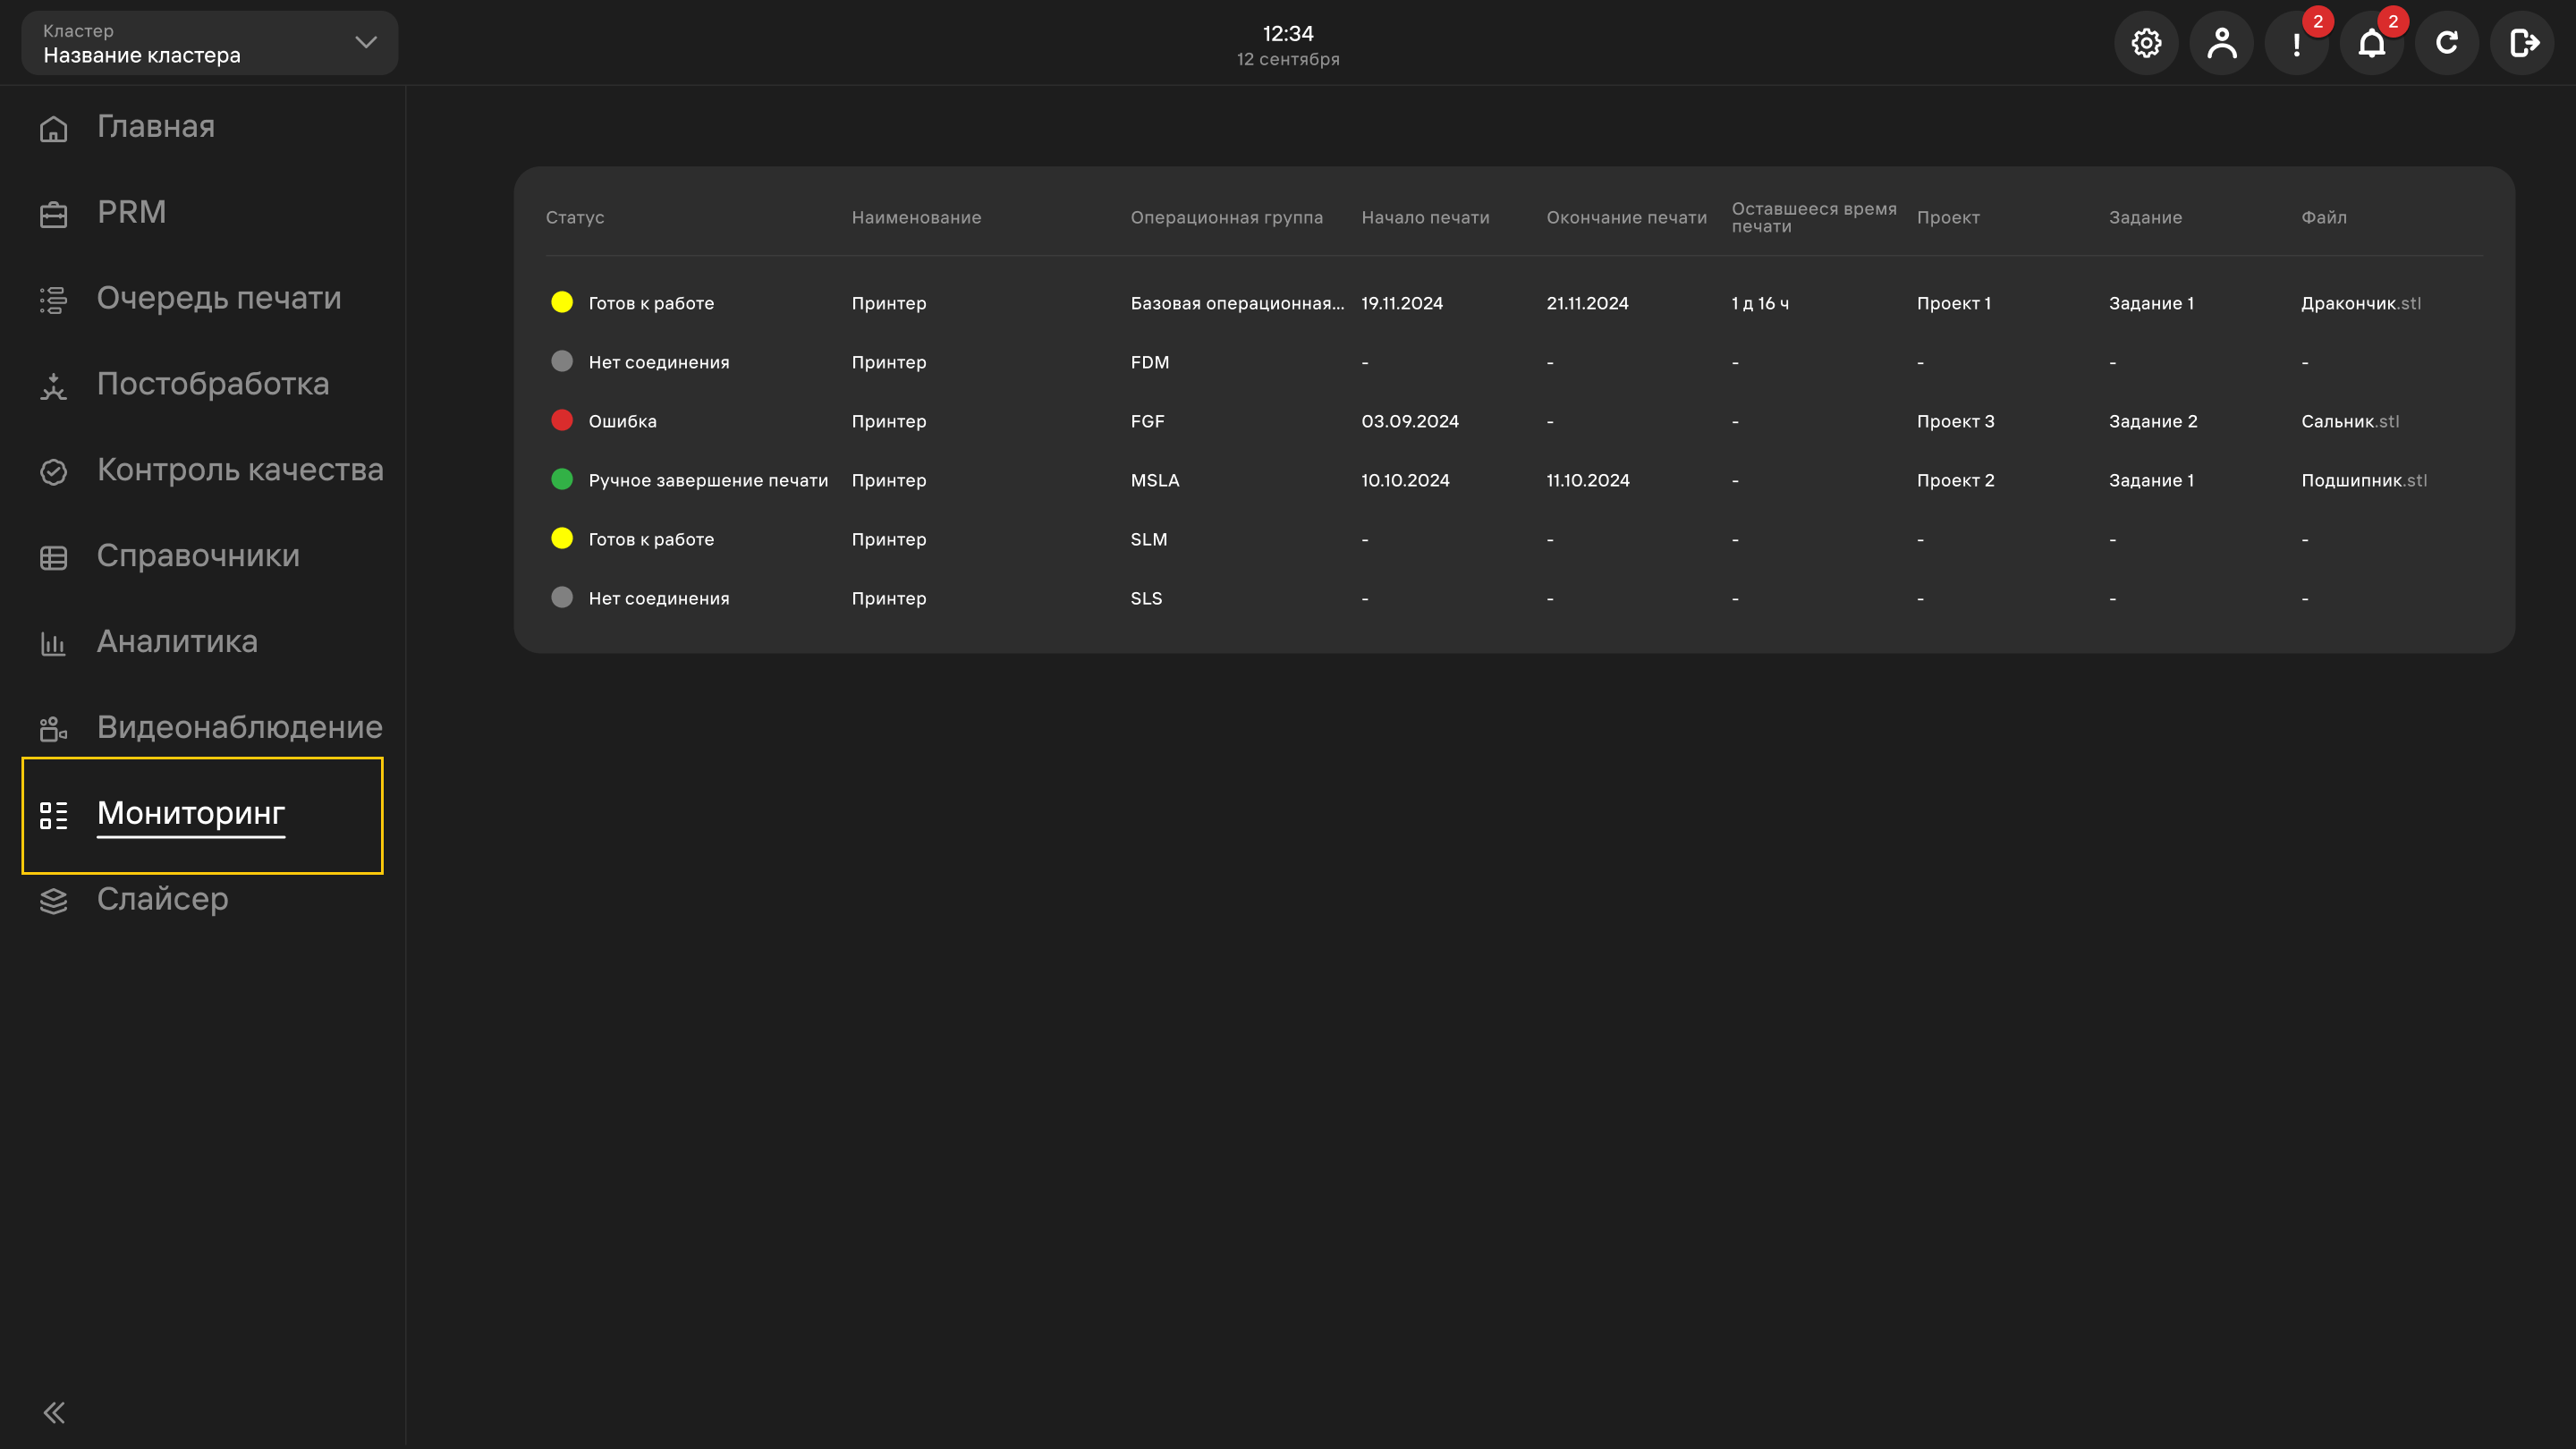2576x1449 pixels.
Task: Click the Ручное завершение печати status text
Action: tap(709, 480)
